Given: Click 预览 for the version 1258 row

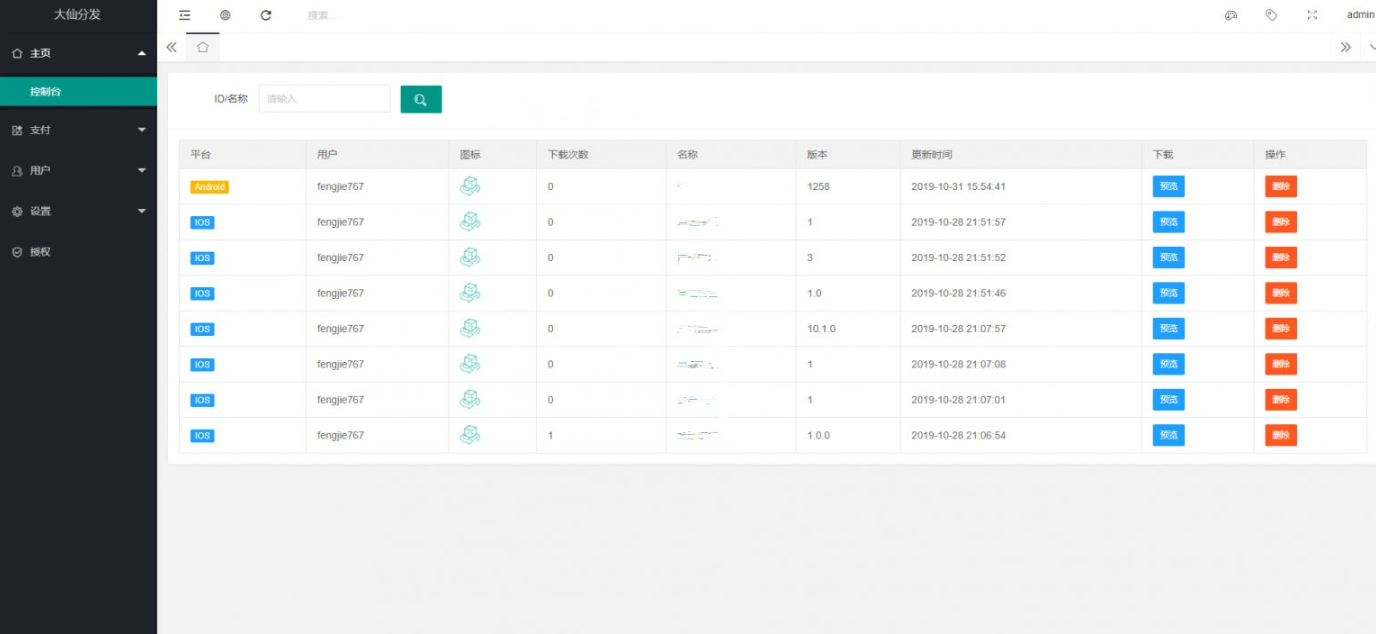Looking at the screenshot, I should click(1168, 186).
